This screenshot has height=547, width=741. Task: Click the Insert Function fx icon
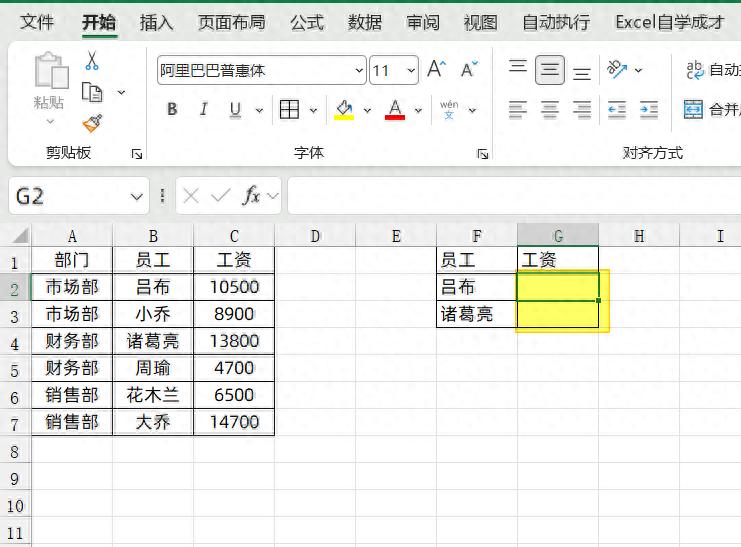(251, 195)
